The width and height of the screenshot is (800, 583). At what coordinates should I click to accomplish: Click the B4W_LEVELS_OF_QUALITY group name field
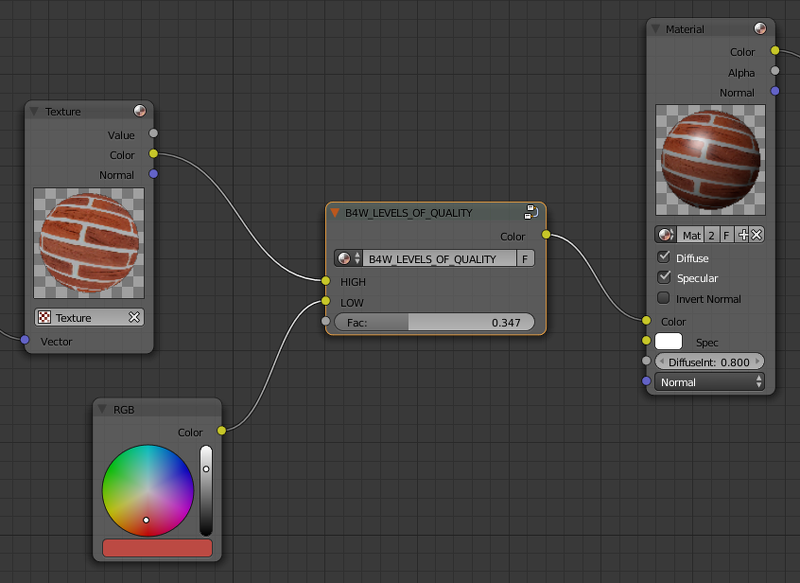coord(439,259)
